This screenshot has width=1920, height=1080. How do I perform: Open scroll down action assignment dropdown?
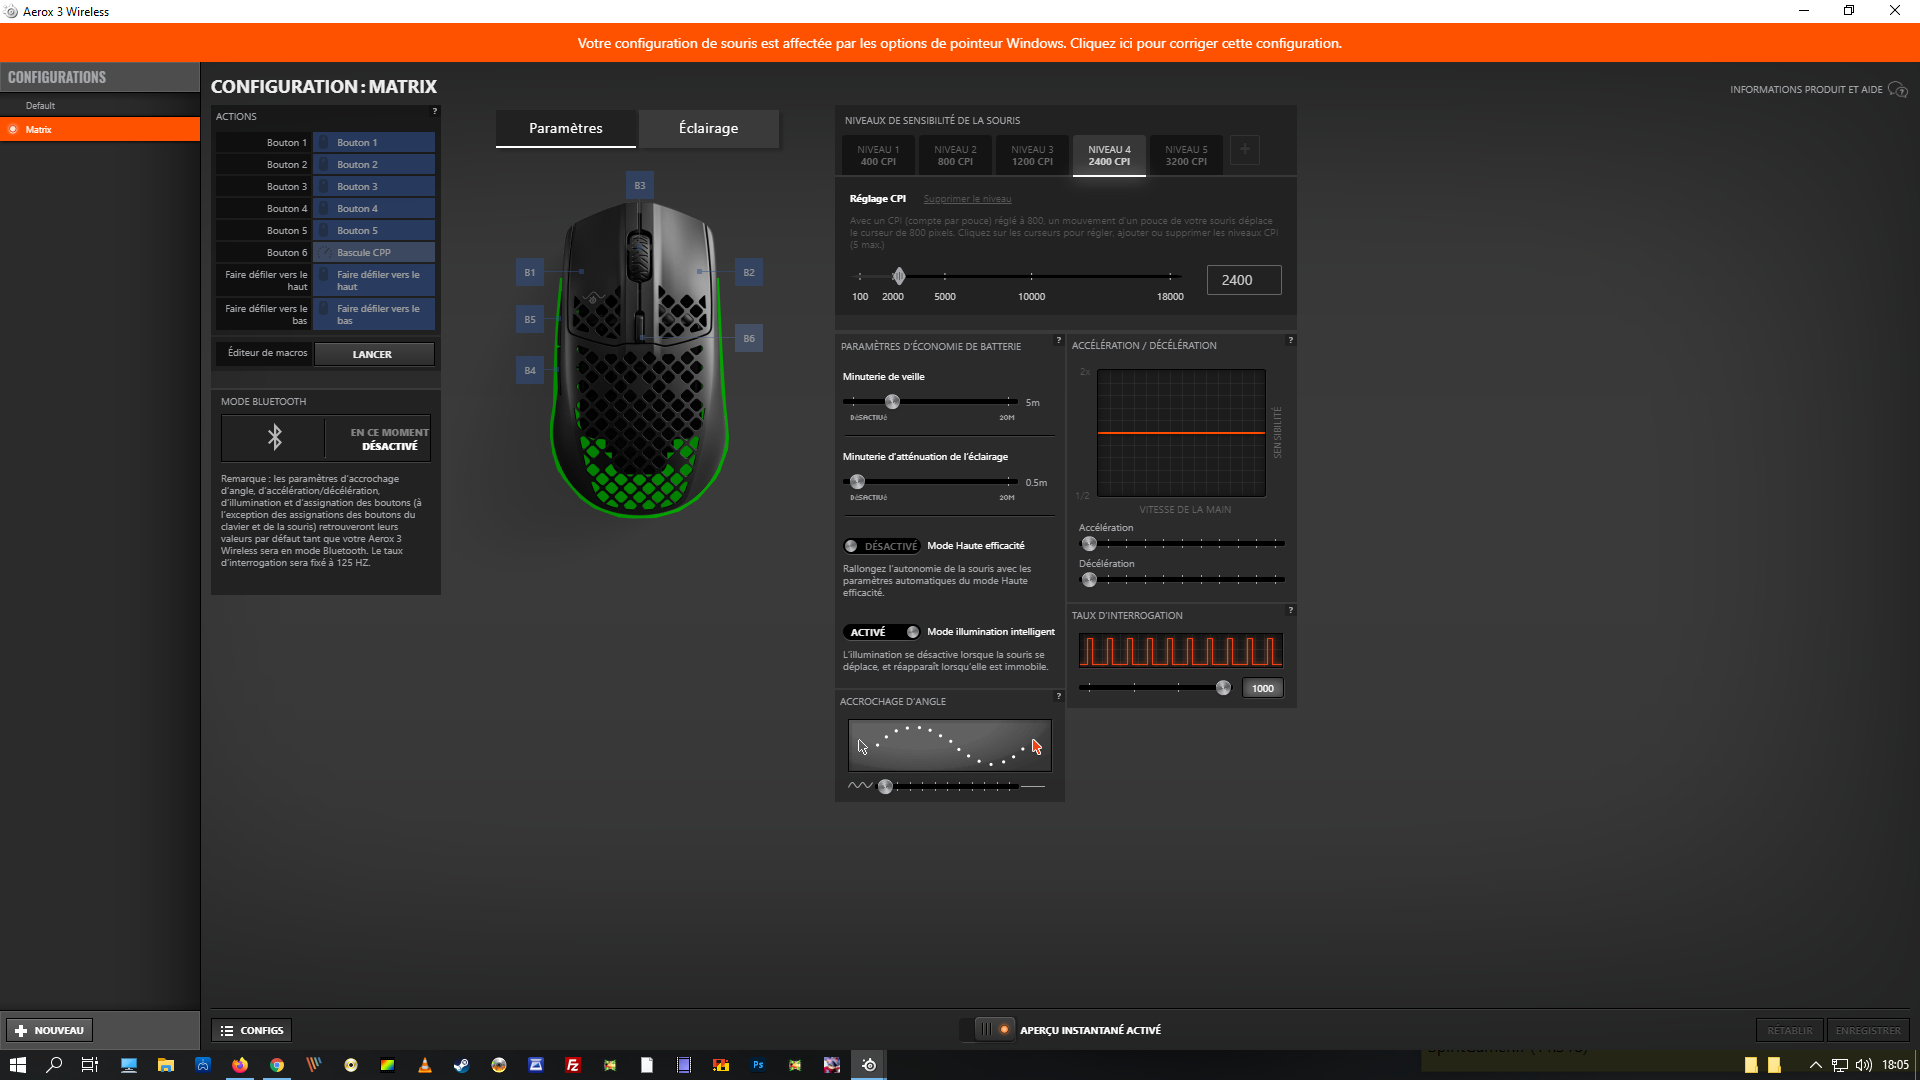[x=375, y=314]
